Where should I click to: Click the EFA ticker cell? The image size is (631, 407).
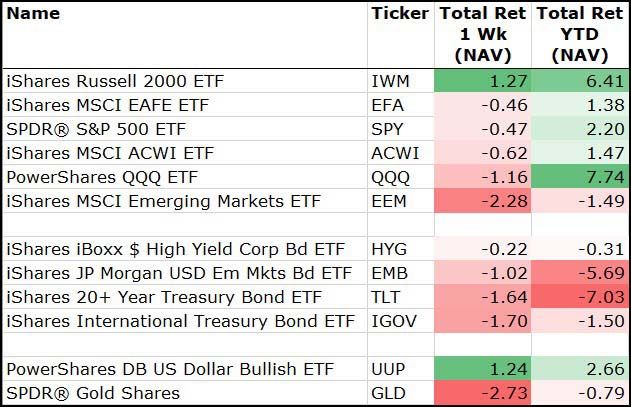click(x=387, y=104)
